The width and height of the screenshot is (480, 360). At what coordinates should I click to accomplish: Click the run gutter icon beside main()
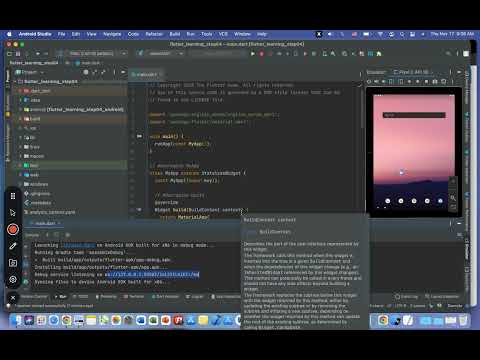pyautogui.click(x=139, y=136)
